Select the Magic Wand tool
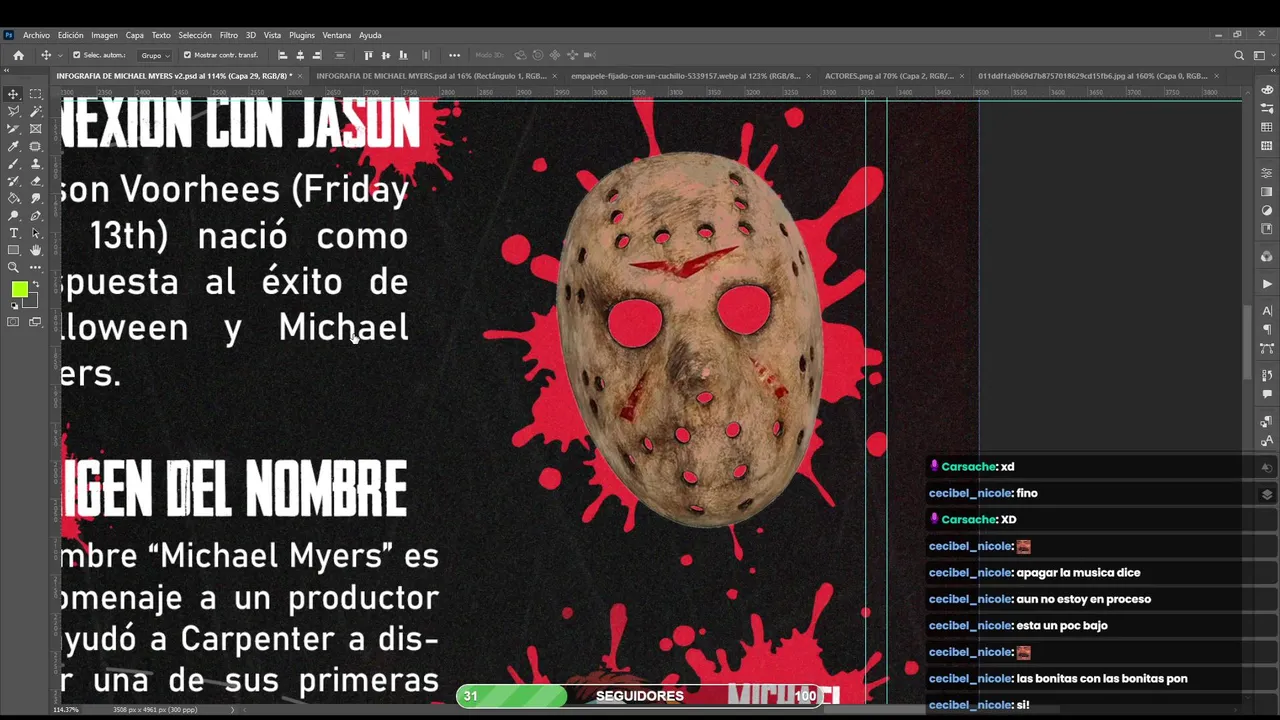The height and width of the screenshot is (720, 1280). [36, 111]
